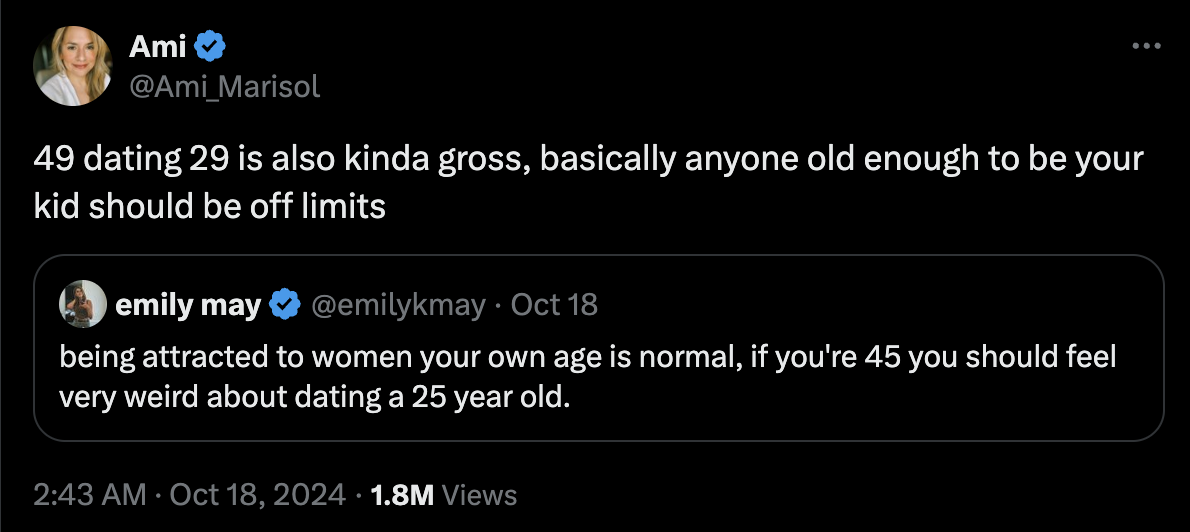Open the three-dot more options menu
The height and width of the screenshot is (532, 1190).
point(1146,46)
